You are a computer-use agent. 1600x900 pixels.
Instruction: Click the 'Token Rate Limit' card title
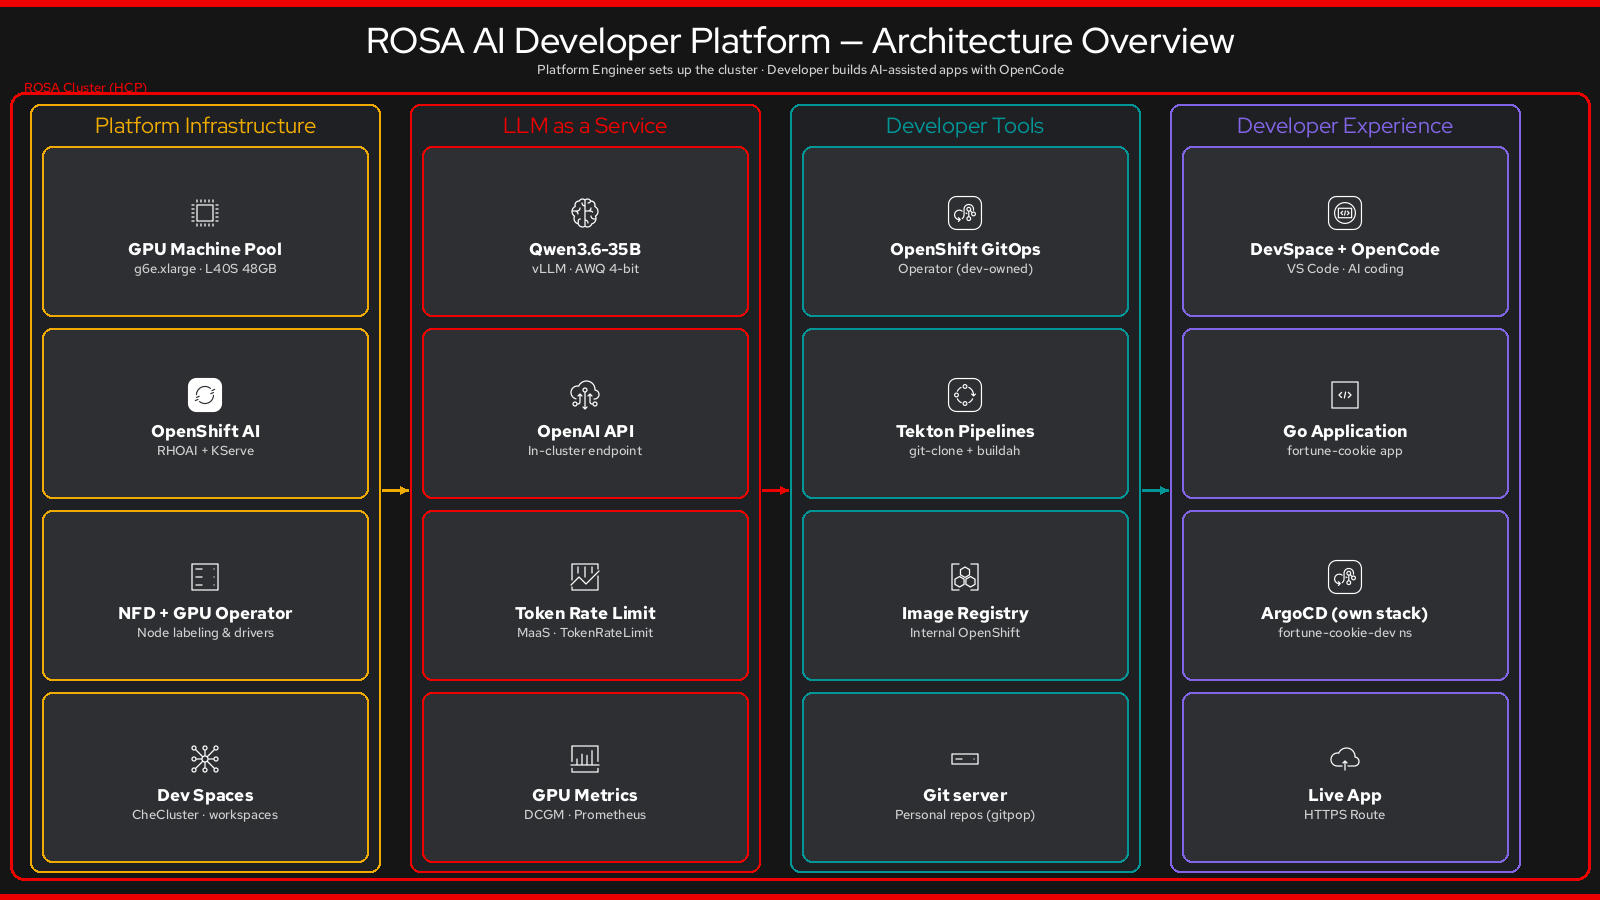tap(585, 613)
